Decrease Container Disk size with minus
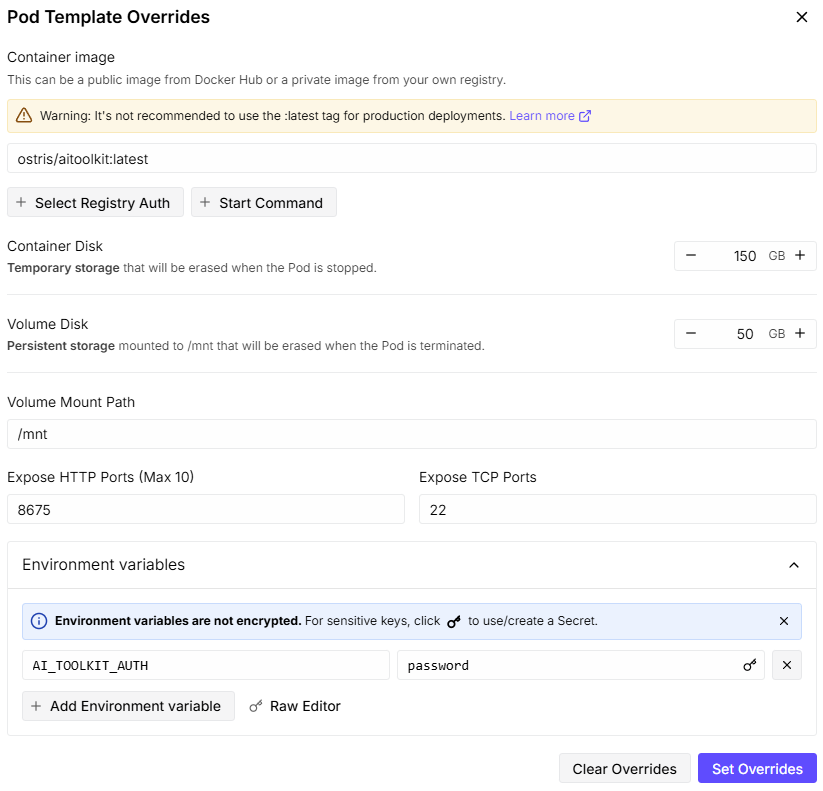 (691, 256)
